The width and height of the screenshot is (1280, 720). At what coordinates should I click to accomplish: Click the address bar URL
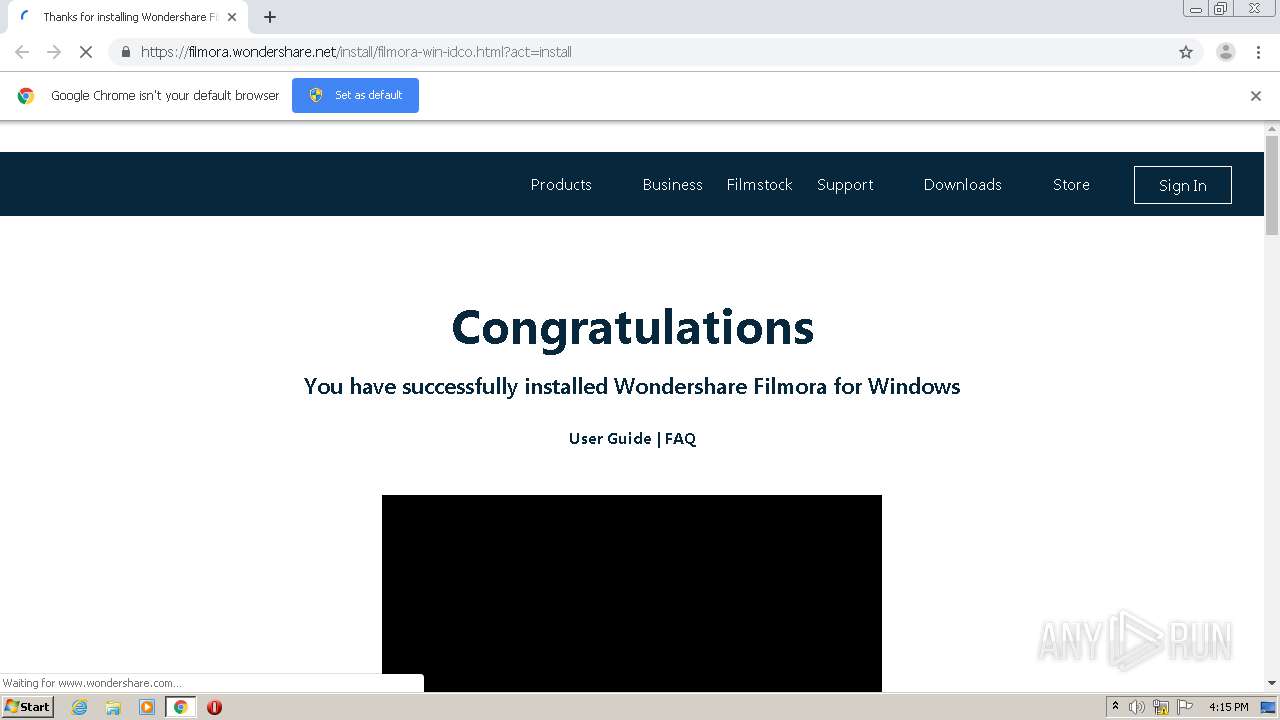tap(356, 52)
